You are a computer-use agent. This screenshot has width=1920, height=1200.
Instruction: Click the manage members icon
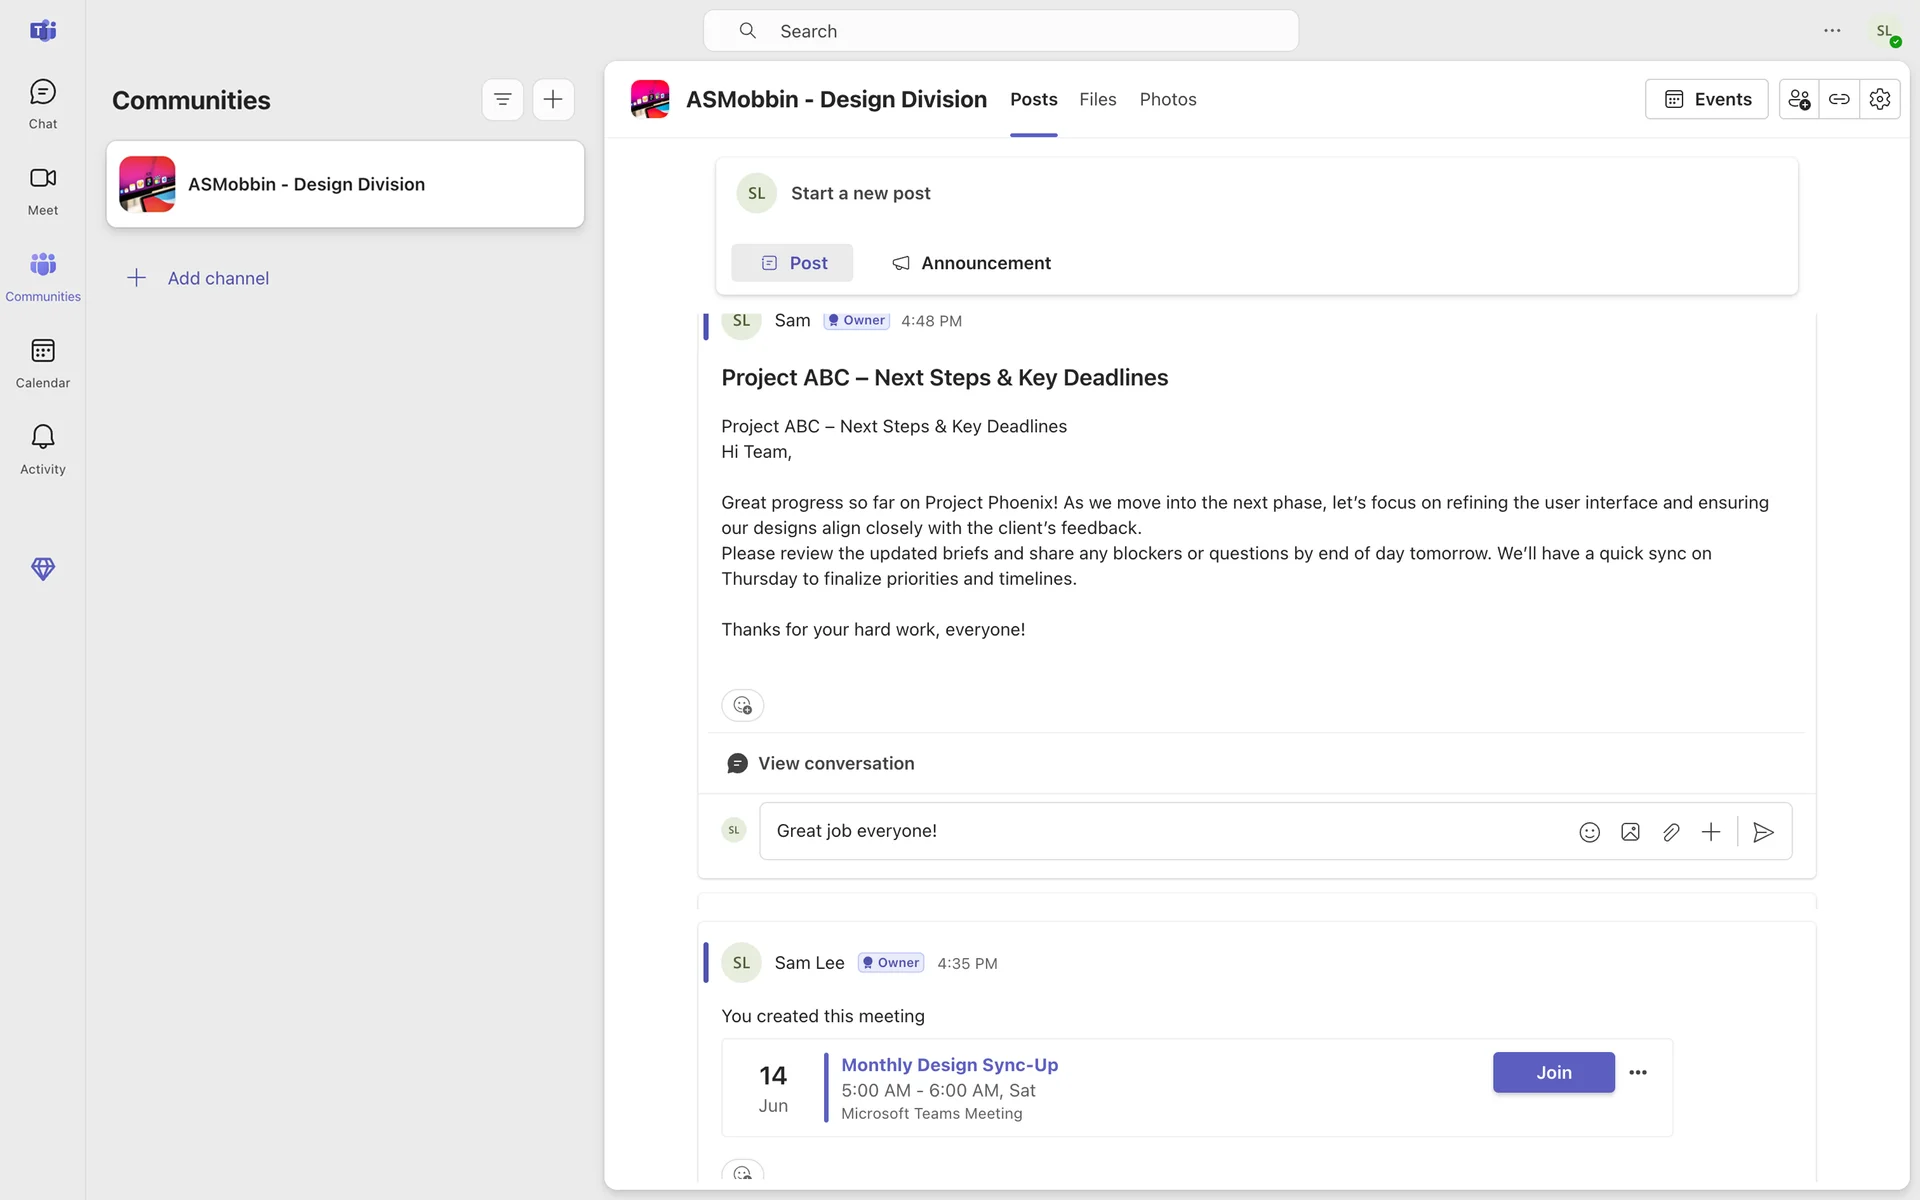(1799, 99)
